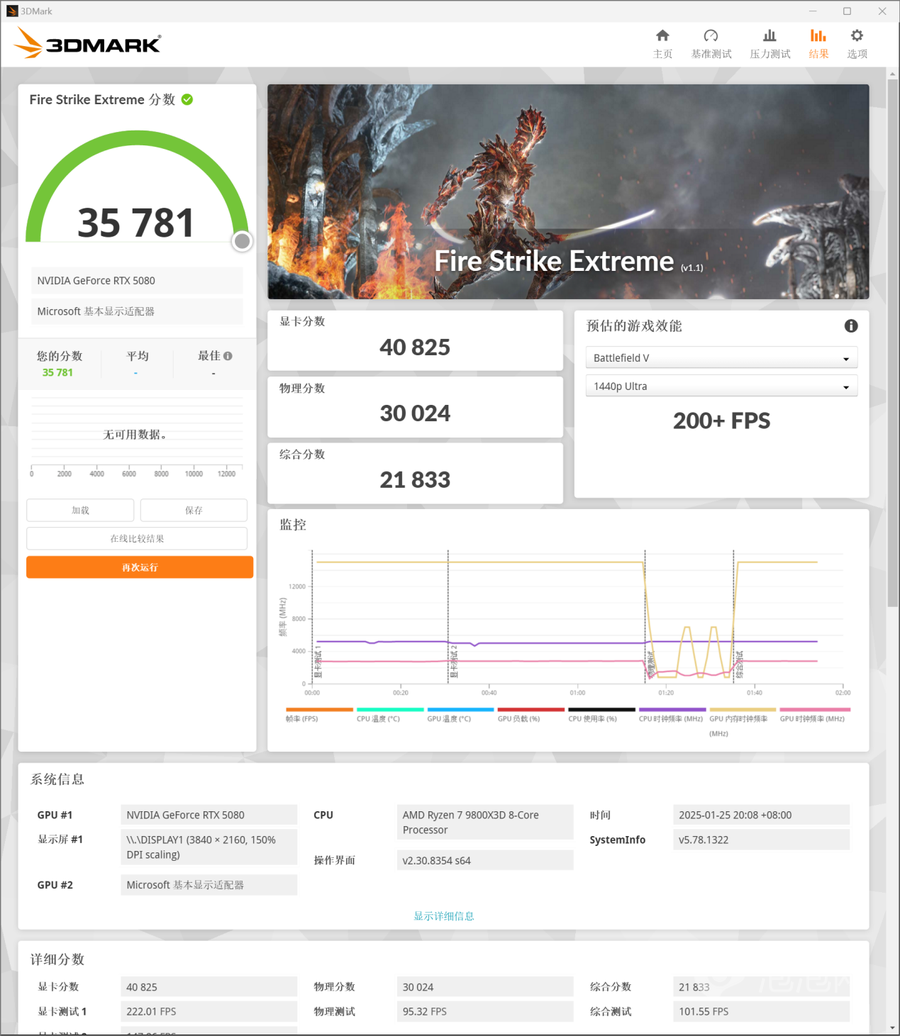Click the gray score gauge handle
This screenshot has height=1036, width=900.
[242, 241]
